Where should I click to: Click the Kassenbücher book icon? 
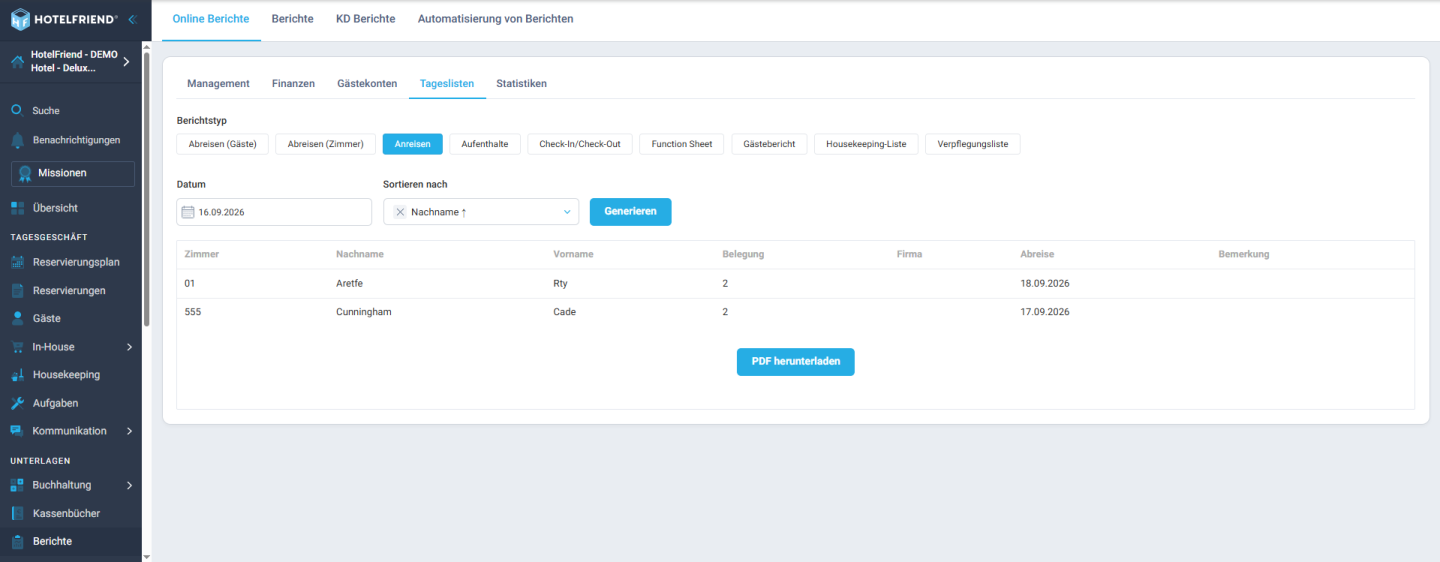(x=17, y=513)
